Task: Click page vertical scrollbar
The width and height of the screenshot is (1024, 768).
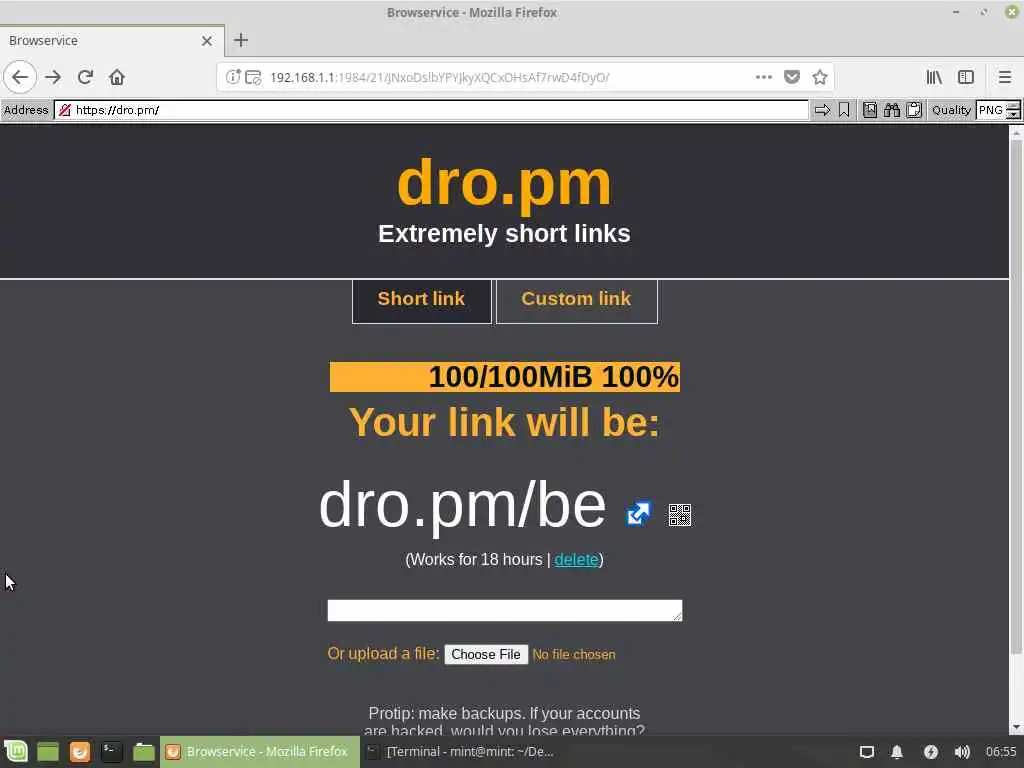Action: pyautogui.click(x=1016, y=396)
